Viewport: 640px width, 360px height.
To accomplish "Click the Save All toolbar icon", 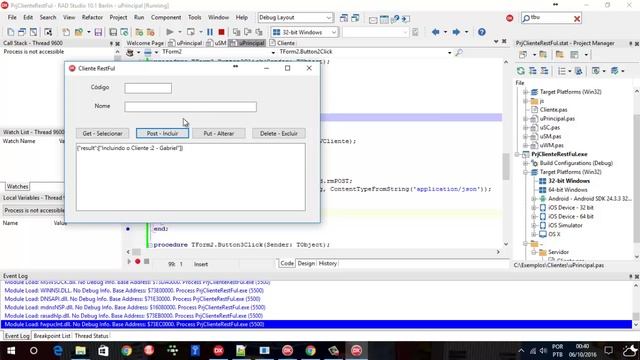I will click(113, 32).
